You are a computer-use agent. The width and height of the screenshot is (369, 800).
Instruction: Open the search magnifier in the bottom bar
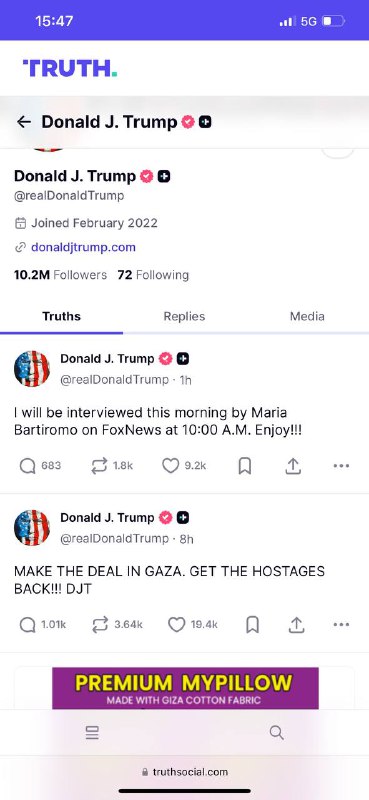[x=277, y=733]
